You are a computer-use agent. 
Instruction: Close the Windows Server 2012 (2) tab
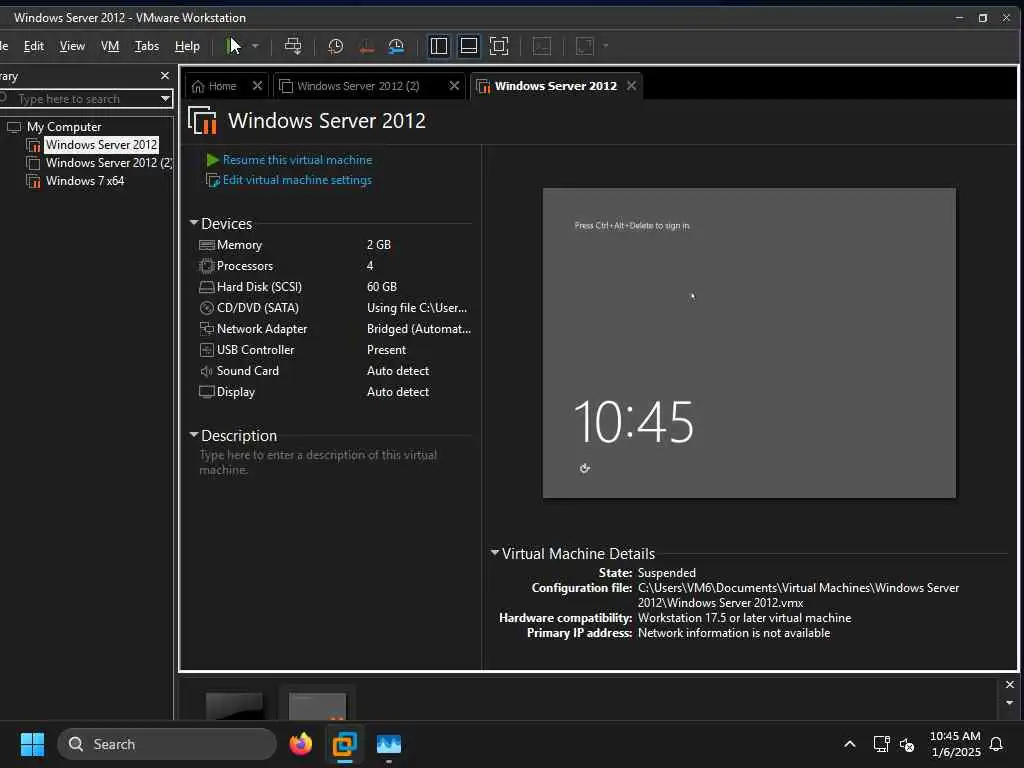[455, 86]
